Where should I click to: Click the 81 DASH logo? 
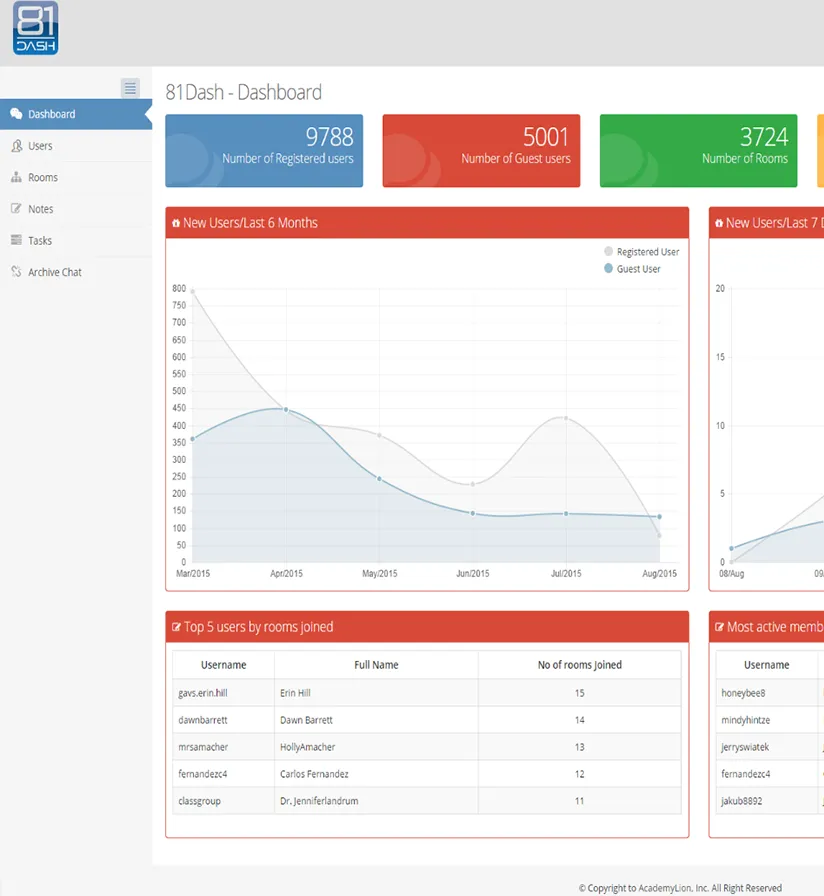pyautogui.click(x=35, y=29)
